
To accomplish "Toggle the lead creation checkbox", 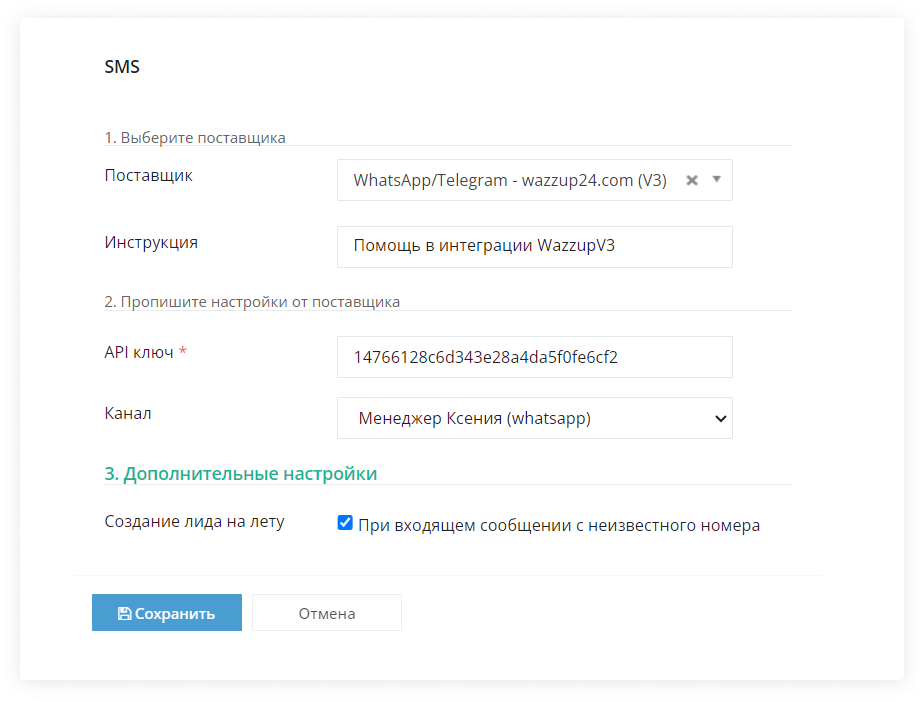I will tap(345, 523).
